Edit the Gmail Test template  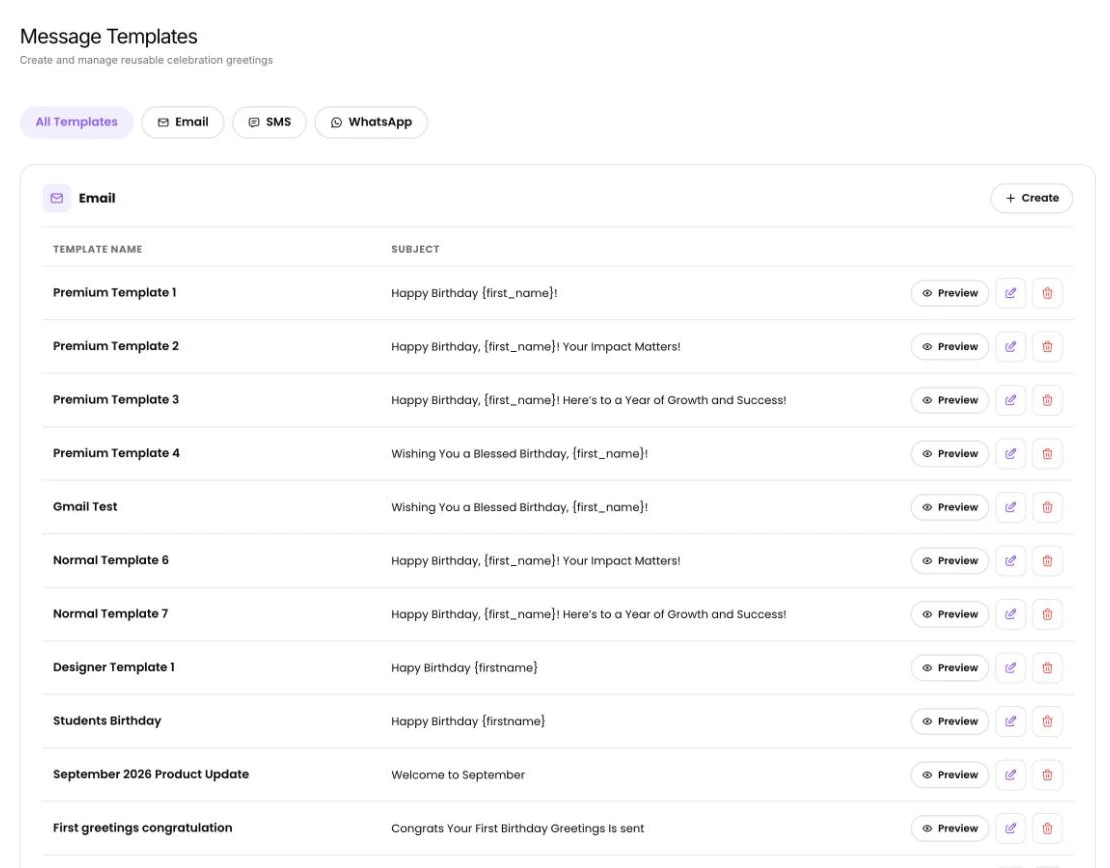pyautogui.click(x=1010, y=507)
